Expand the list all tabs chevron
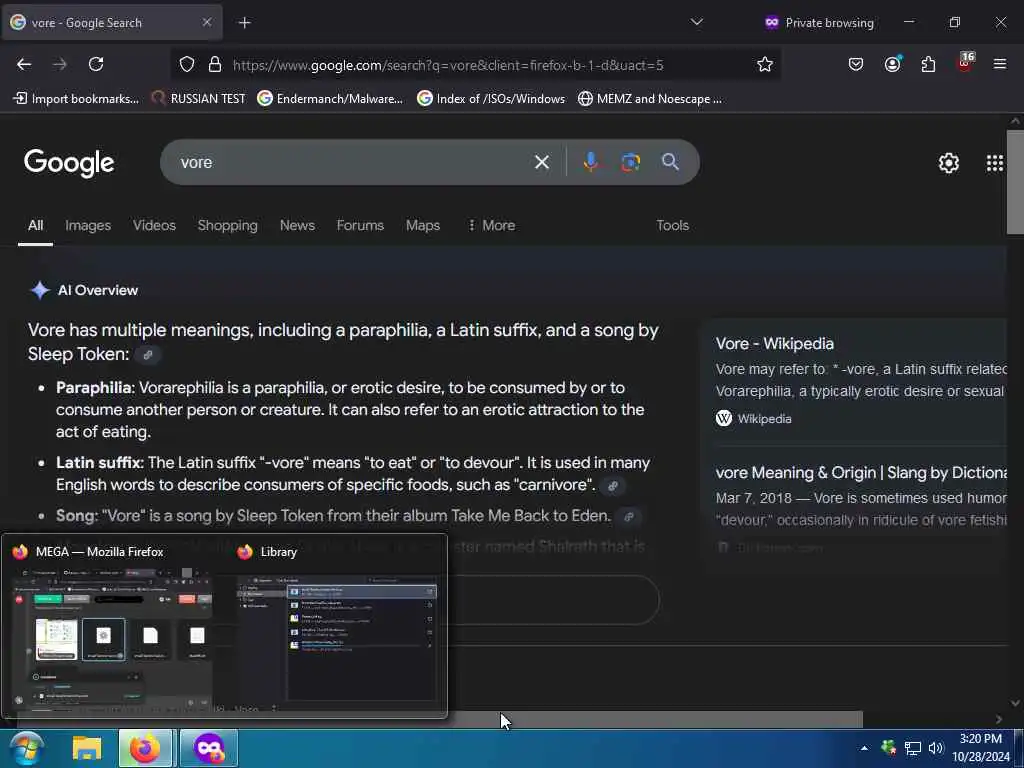 tap(697, 22)
